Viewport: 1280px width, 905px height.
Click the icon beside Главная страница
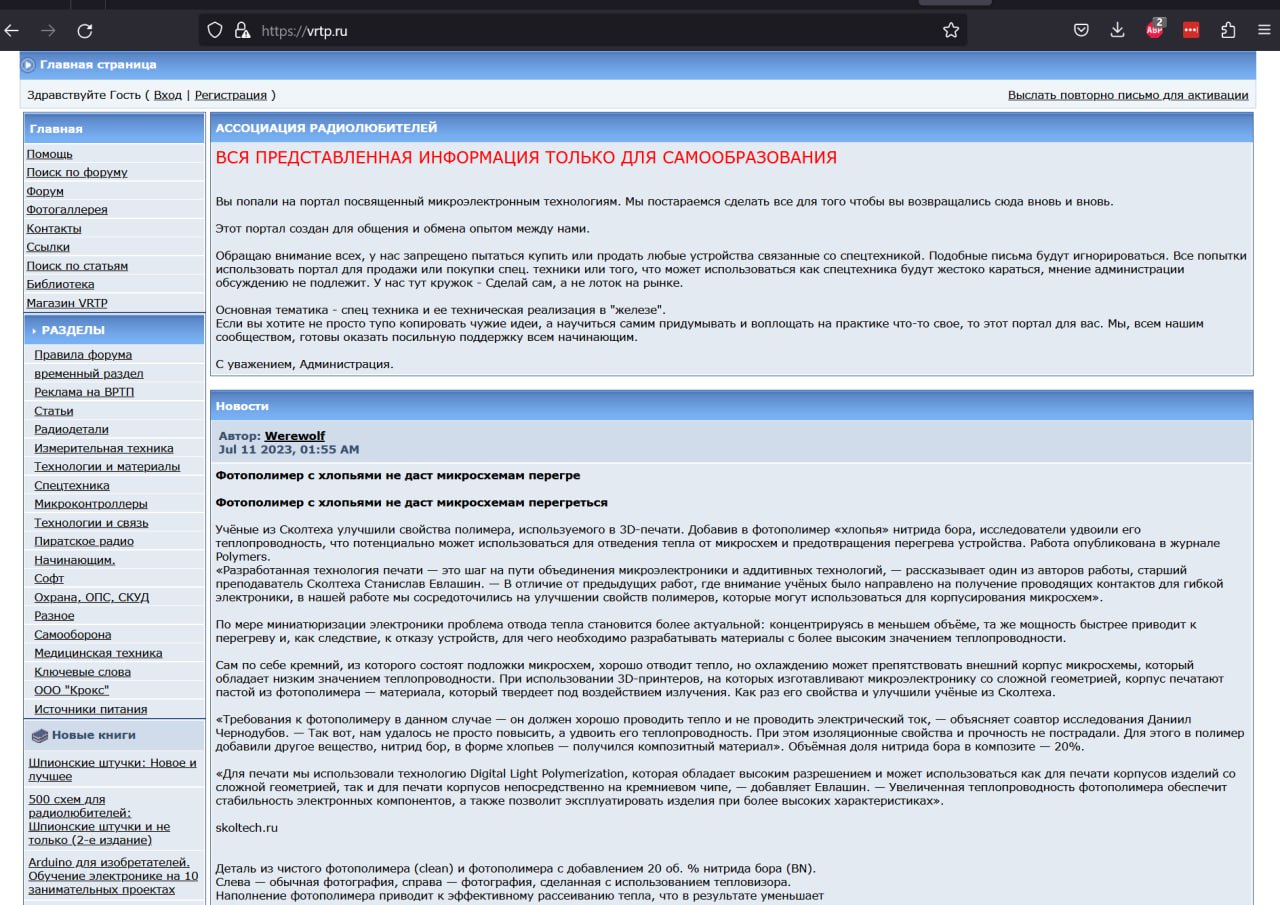click(28, 65)
